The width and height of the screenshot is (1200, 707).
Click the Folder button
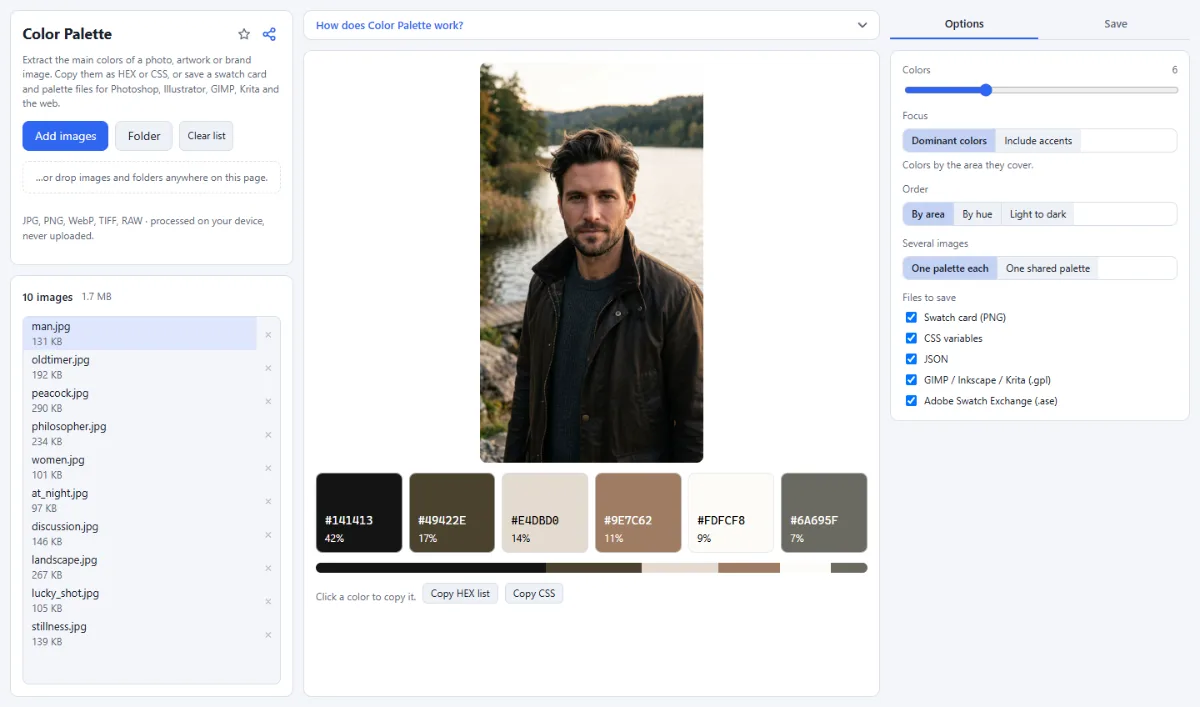pyautogui.click(x=144, y=136)
